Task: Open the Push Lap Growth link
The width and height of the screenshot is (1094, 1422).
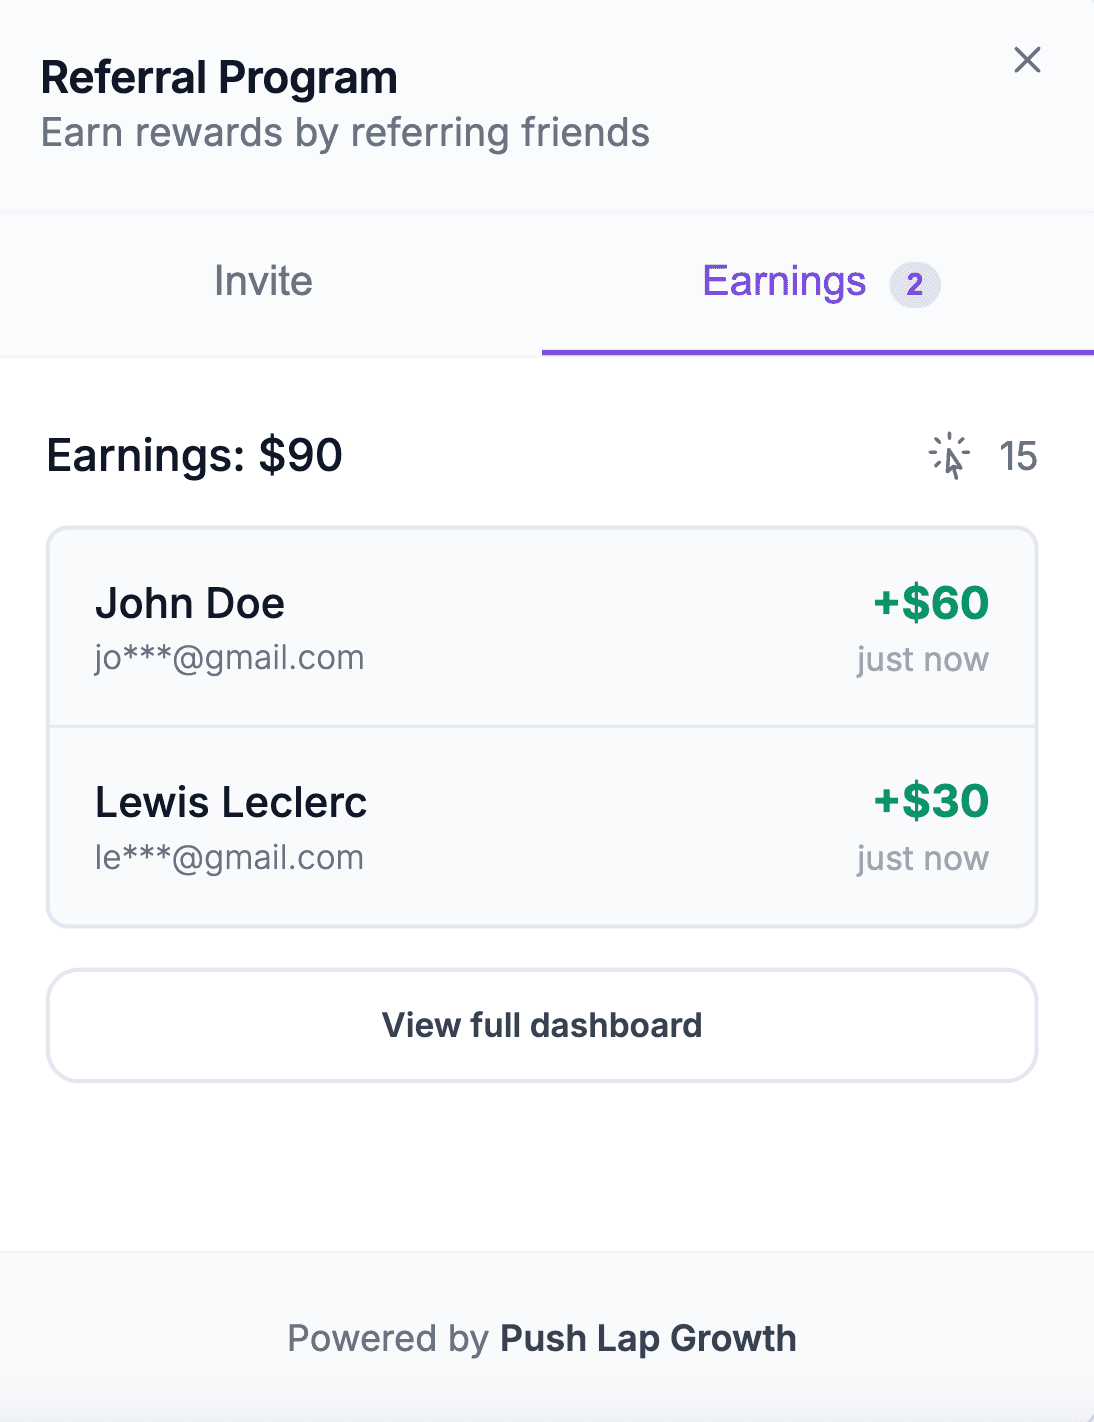Action: click(x=648, y=1338)
